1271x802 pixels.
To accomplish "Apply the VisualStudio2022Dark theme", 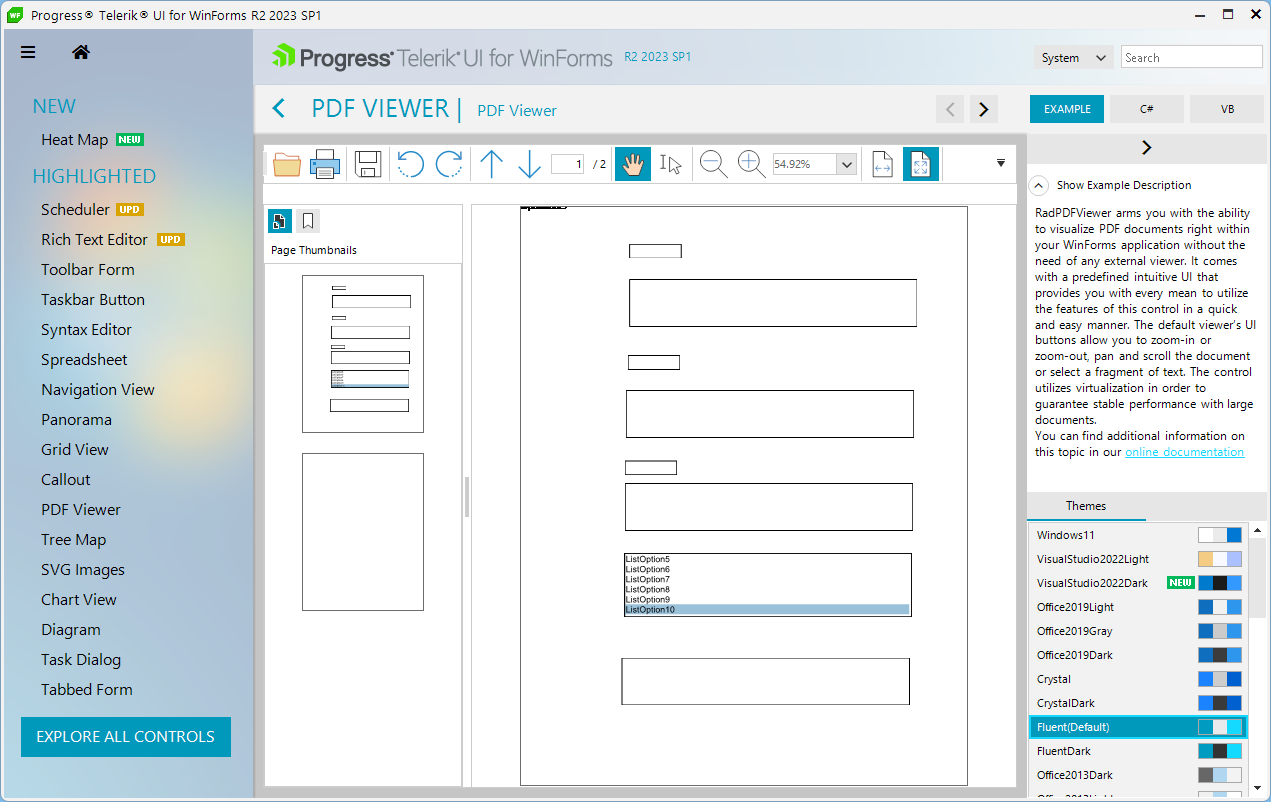I will (x=1139, y=583).
